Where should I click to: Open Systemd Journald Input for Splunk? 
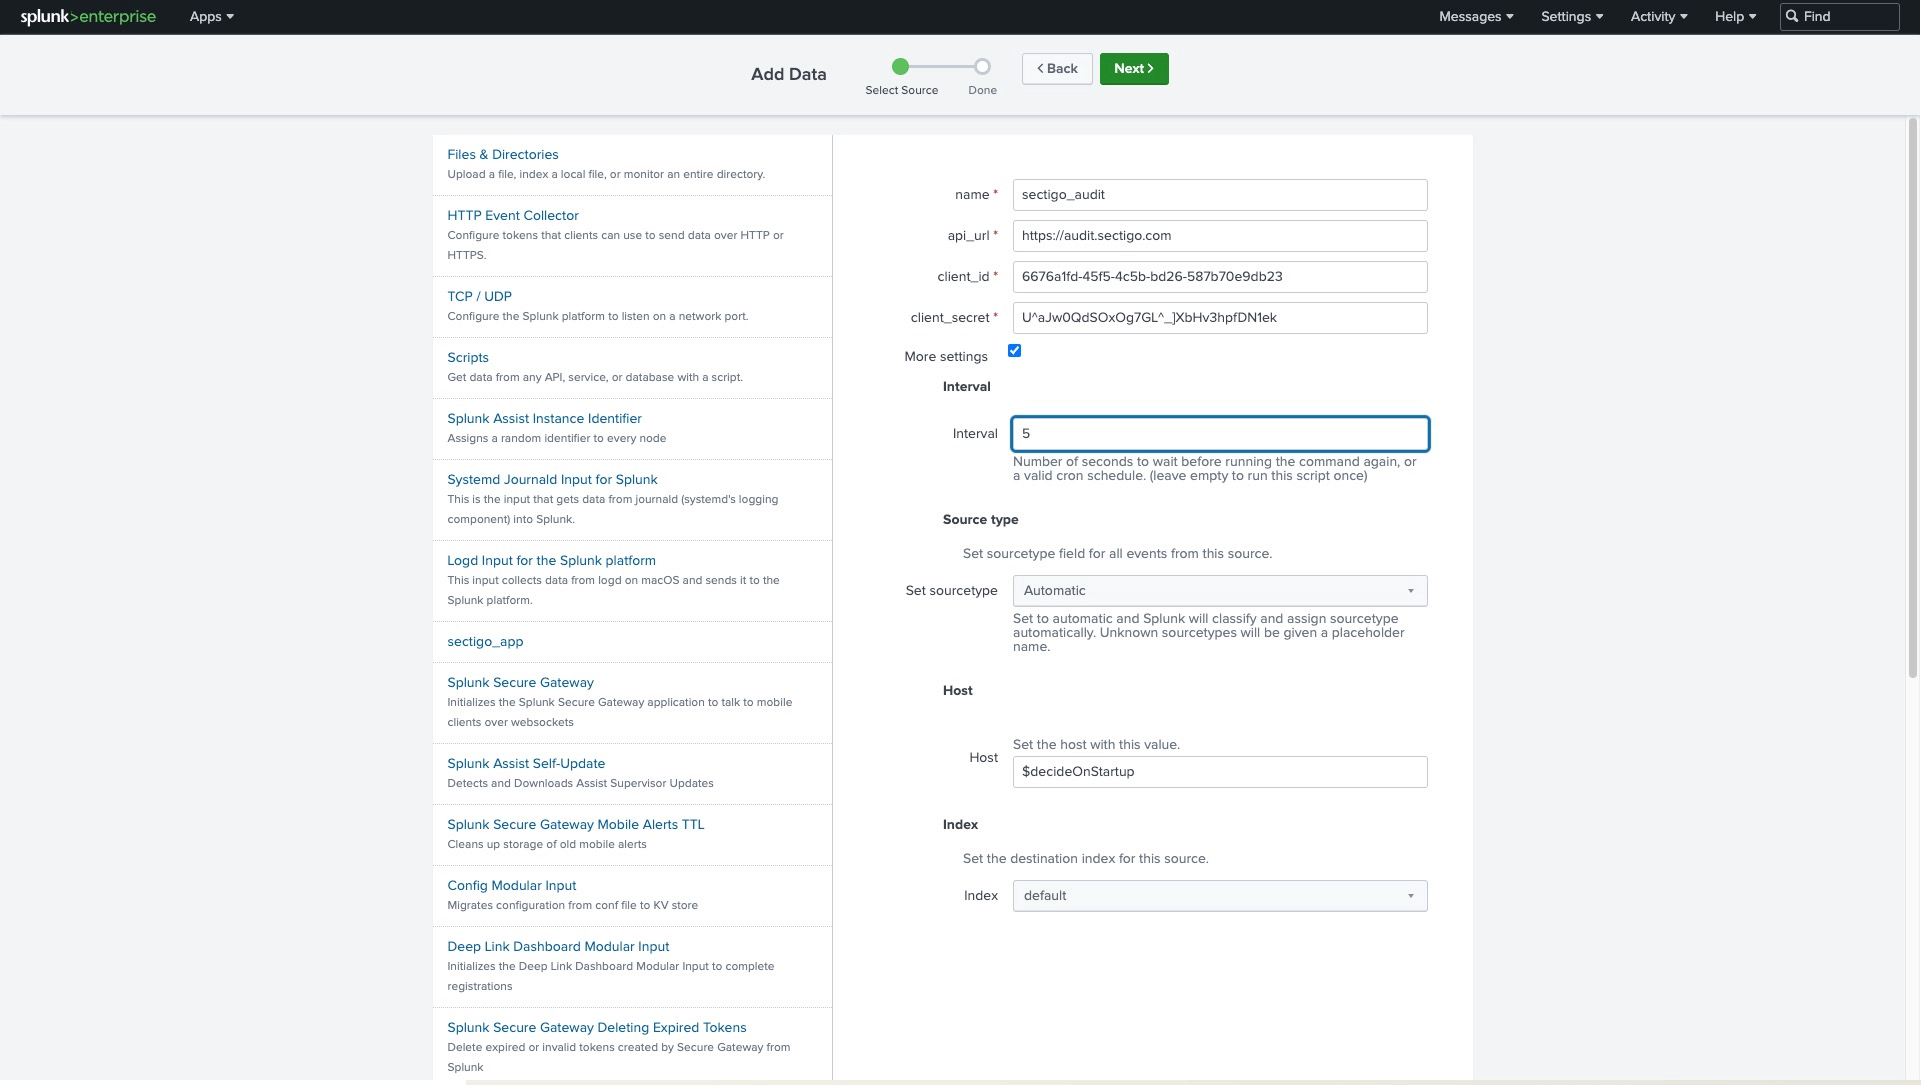pos(552,479)
